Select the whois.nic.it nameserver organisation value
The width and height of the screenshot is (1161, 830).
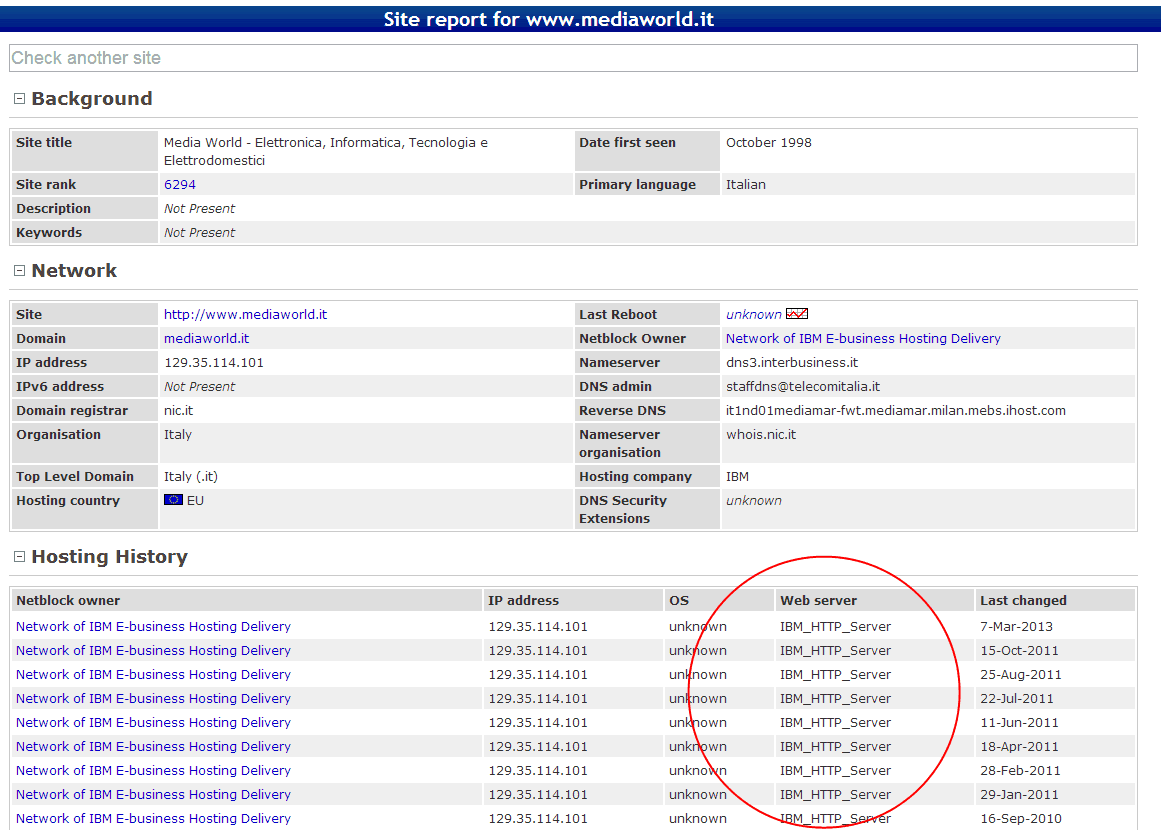[x=761, y=435]
